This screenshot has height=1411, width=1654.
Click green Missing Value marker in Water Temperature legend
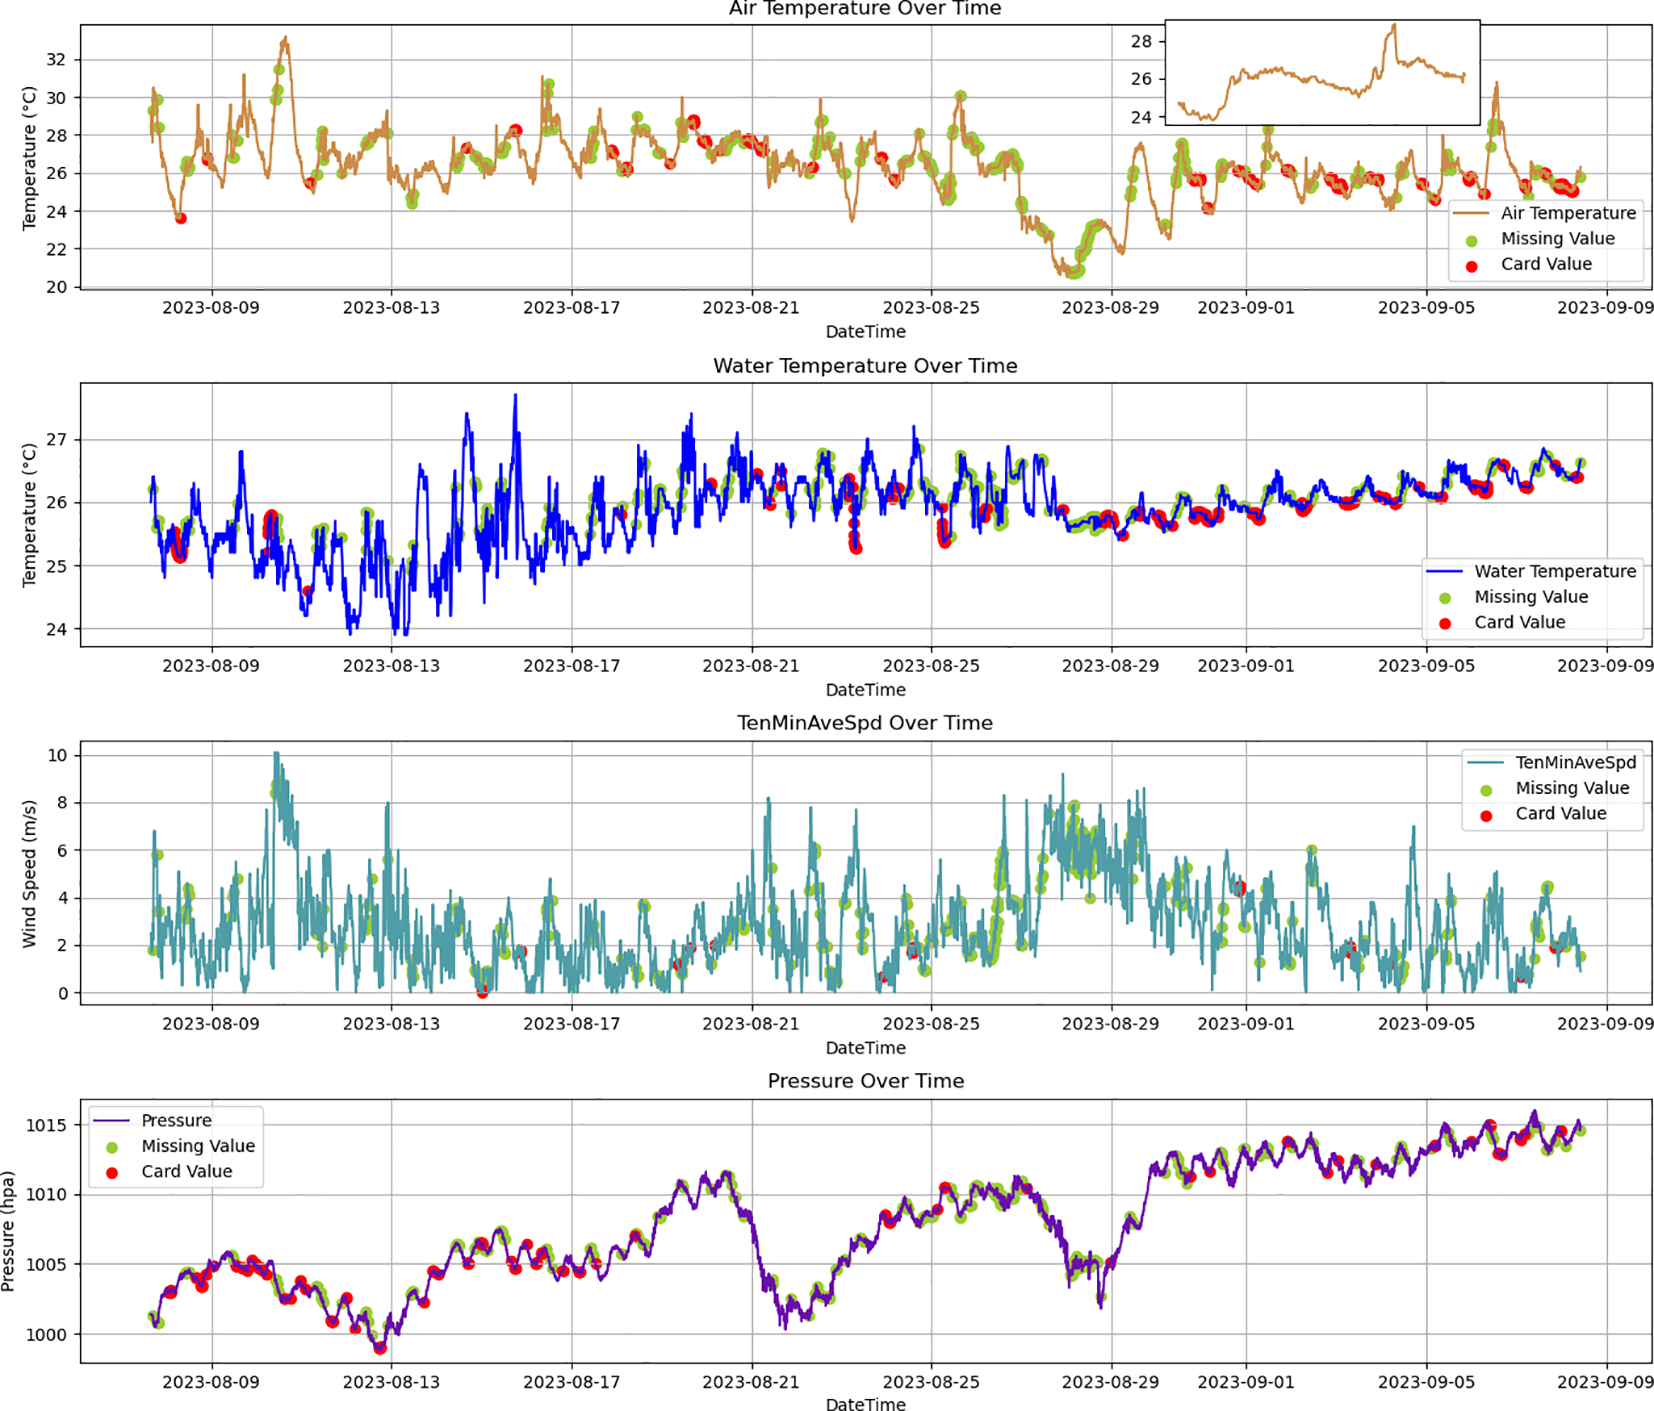(x=1445, y=598)
